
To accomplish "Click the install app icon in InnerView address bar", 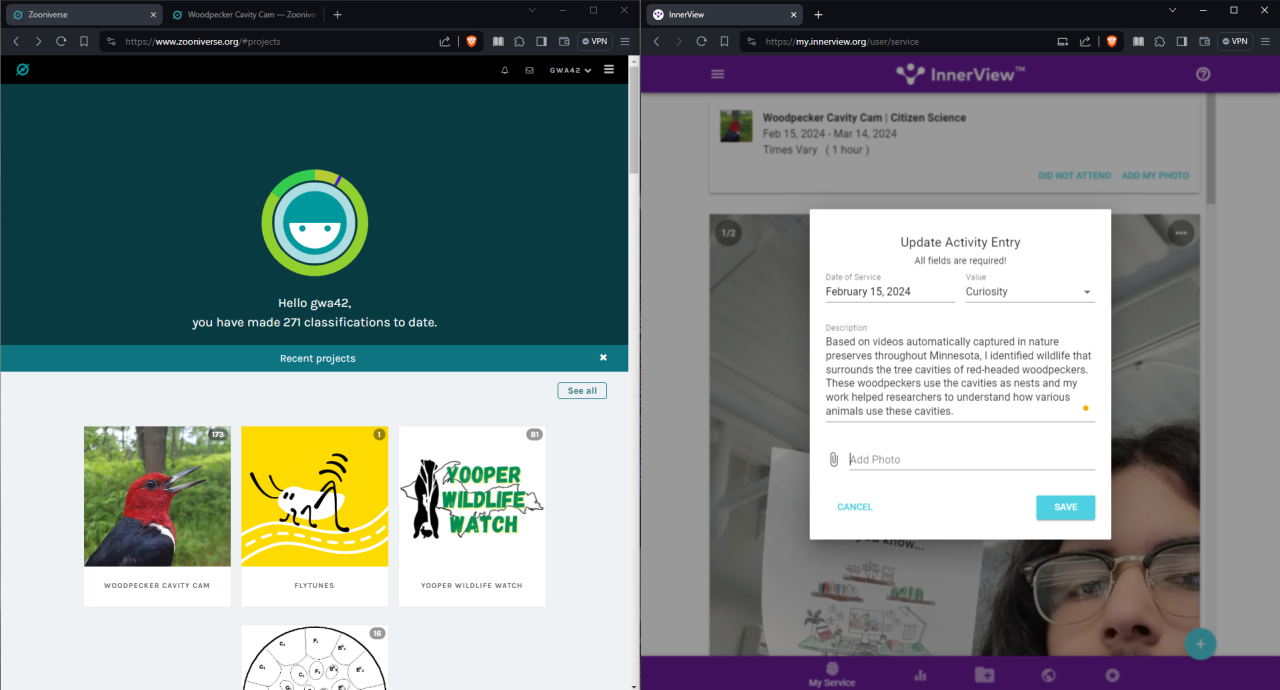I will click(1063, 41).
